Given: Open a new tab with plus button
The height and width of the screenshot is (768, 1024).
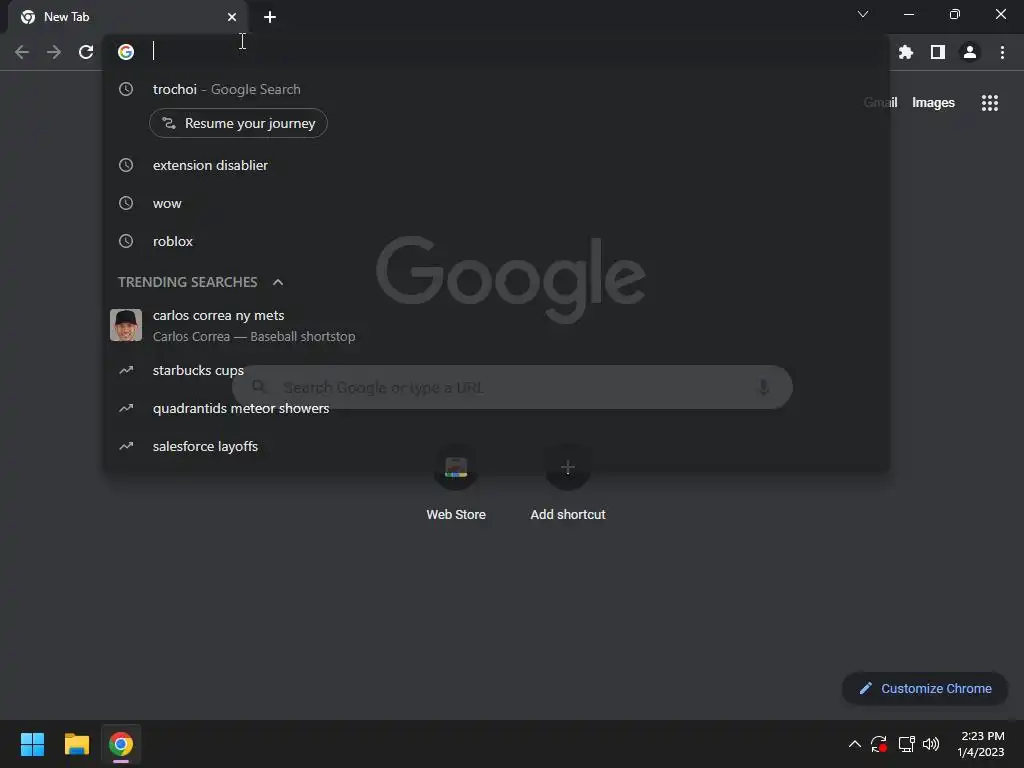Looking at the screenshot, I should pos(270,17).
